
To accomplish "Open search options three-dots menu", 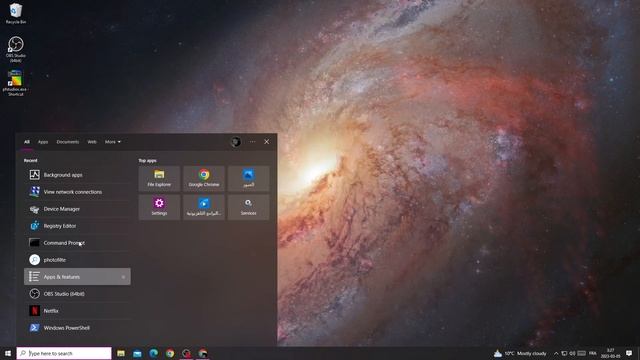I will [x=253, y=142].
